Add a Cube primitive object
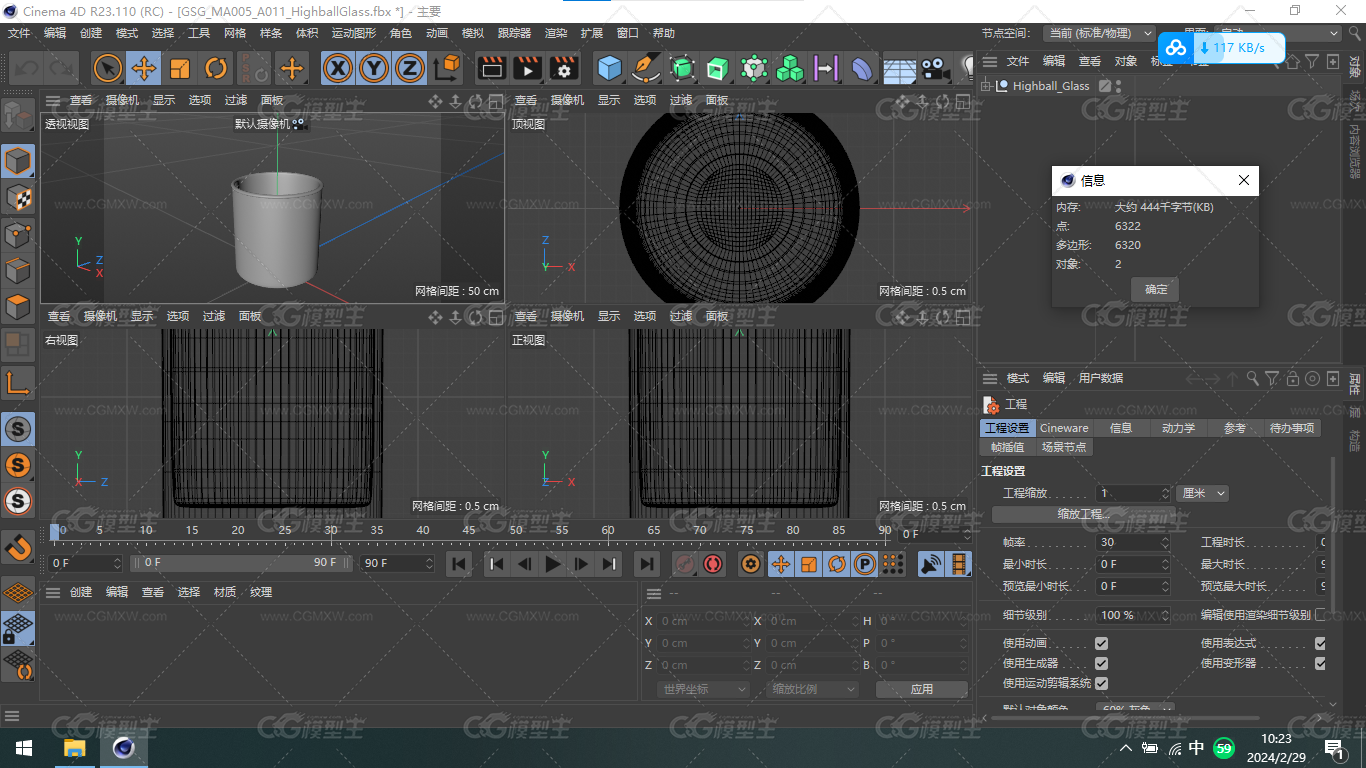1366x768 pixels. [610, 68]
